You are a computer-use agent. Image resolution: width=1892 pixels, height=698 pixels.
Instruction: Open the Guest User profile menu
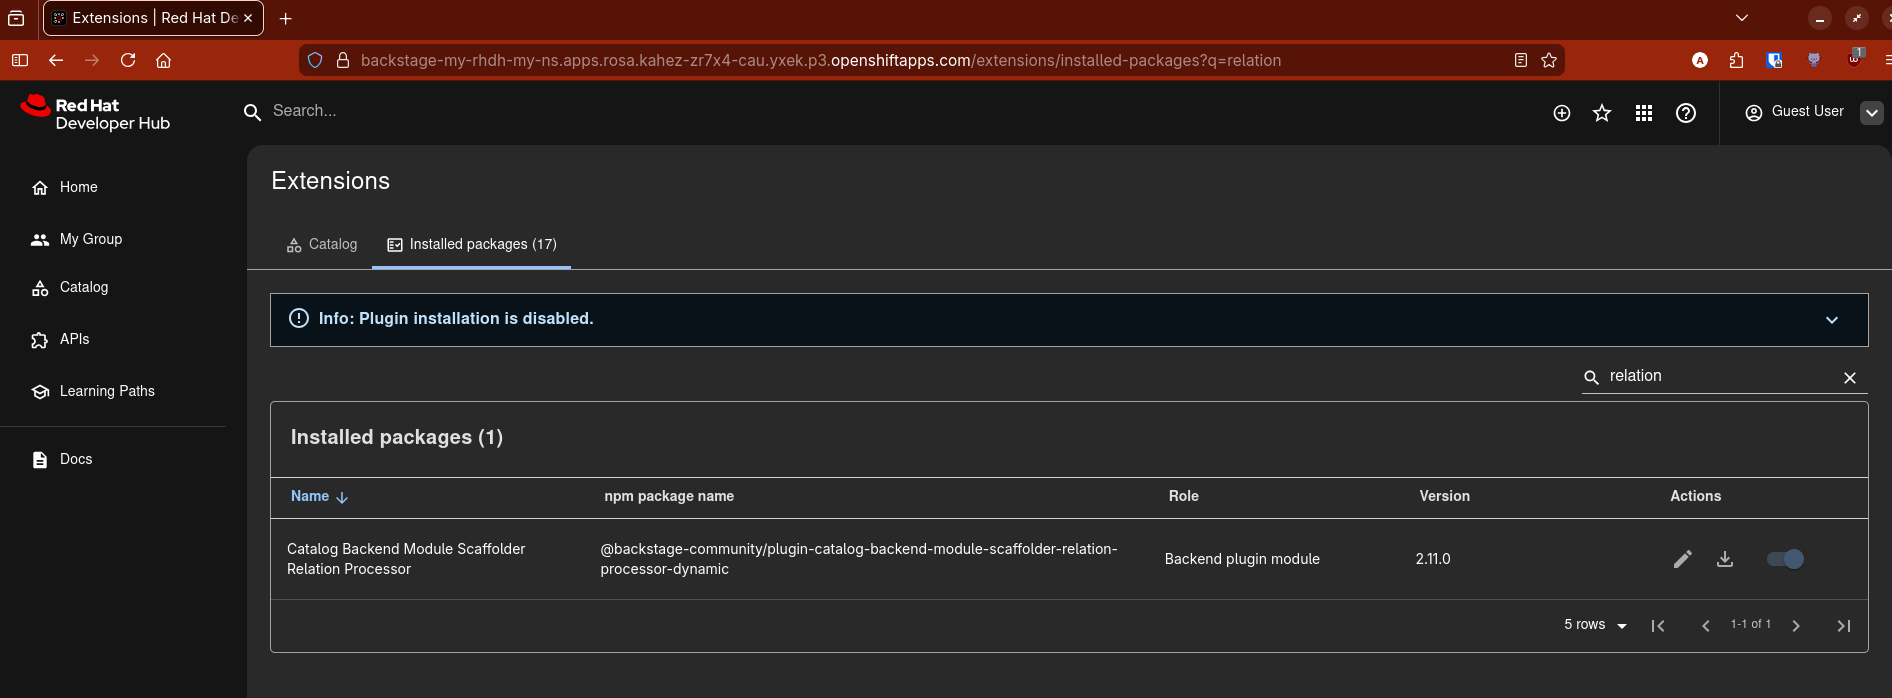(1813, 112)
